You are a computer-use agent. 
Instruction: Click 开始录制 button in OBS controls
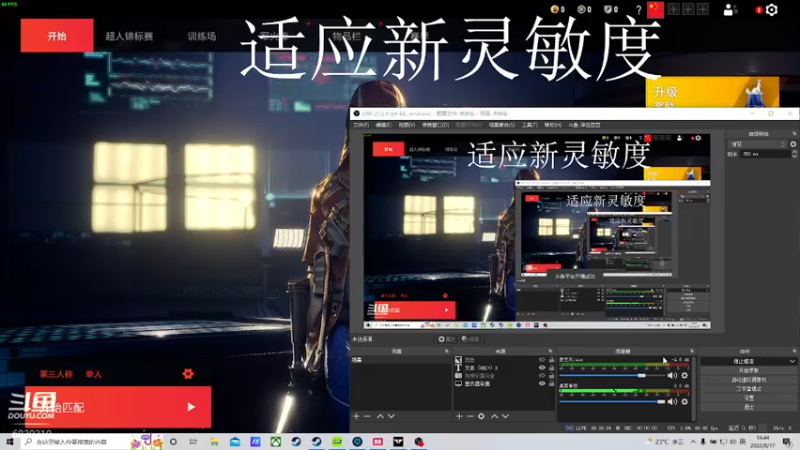pyautogui.click(x=748, y=370)
